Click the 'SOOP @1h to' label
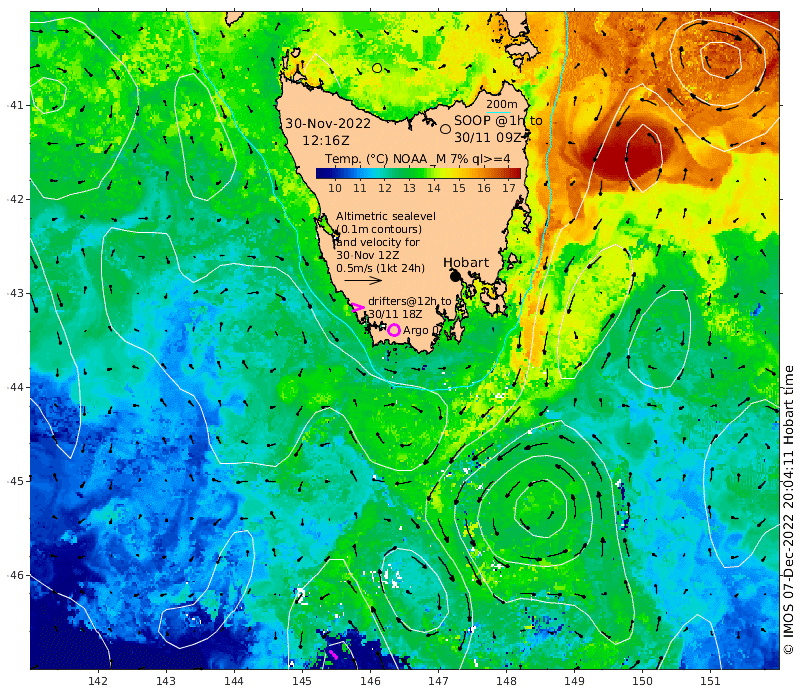This screenshot has width=800, height=700. pos(498,121)
